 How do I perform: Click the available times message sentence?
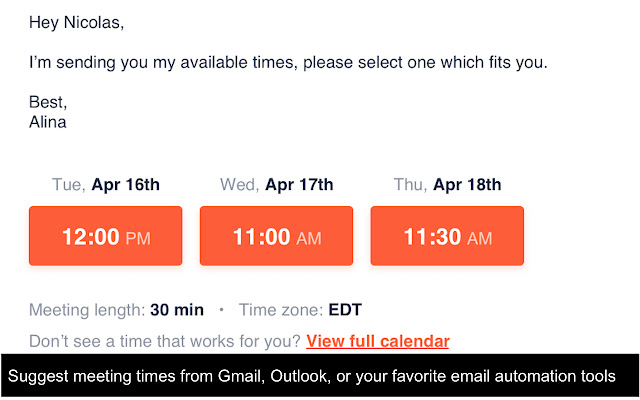pyautogui.click(x=288, y=62)
